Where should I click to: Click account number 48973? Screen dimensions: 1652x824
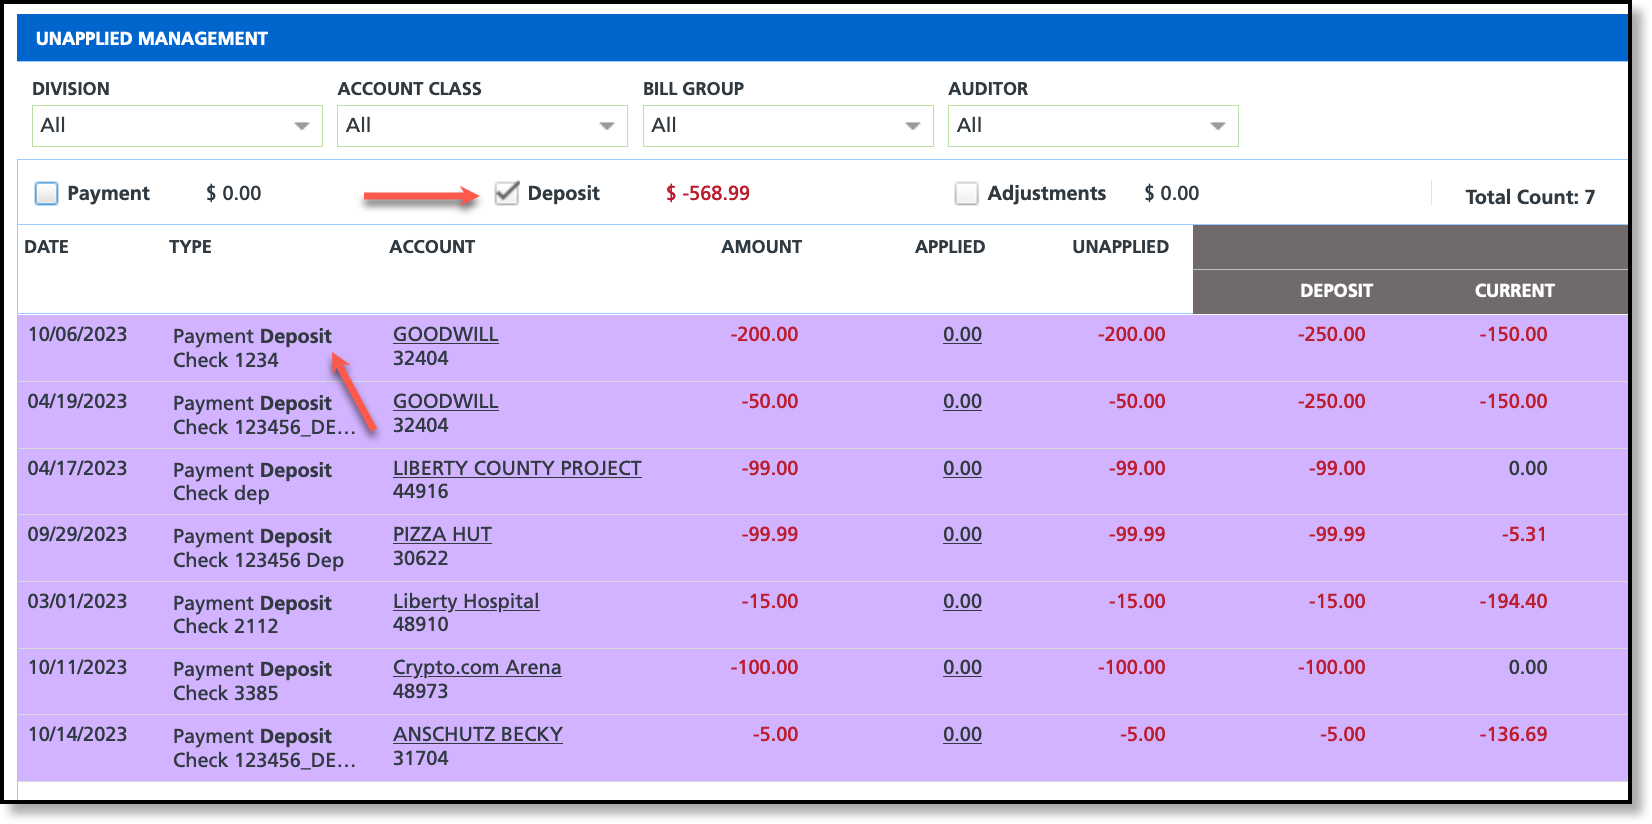tap(421, 692)
